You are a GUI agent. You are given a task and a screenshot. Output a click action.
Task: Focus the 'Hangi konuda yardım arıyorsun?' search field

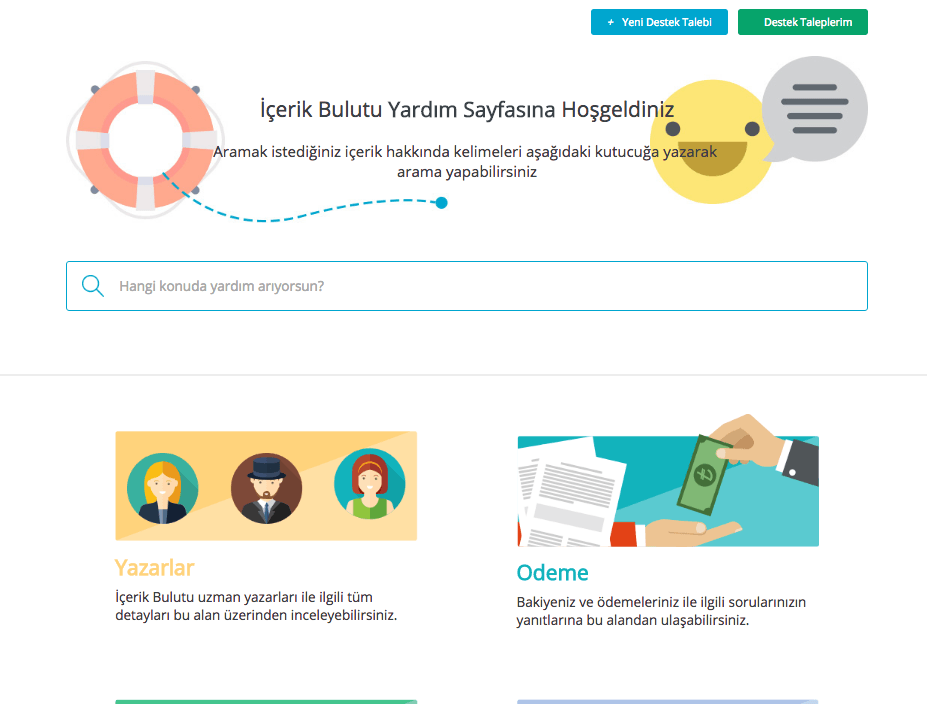point(480,286)
